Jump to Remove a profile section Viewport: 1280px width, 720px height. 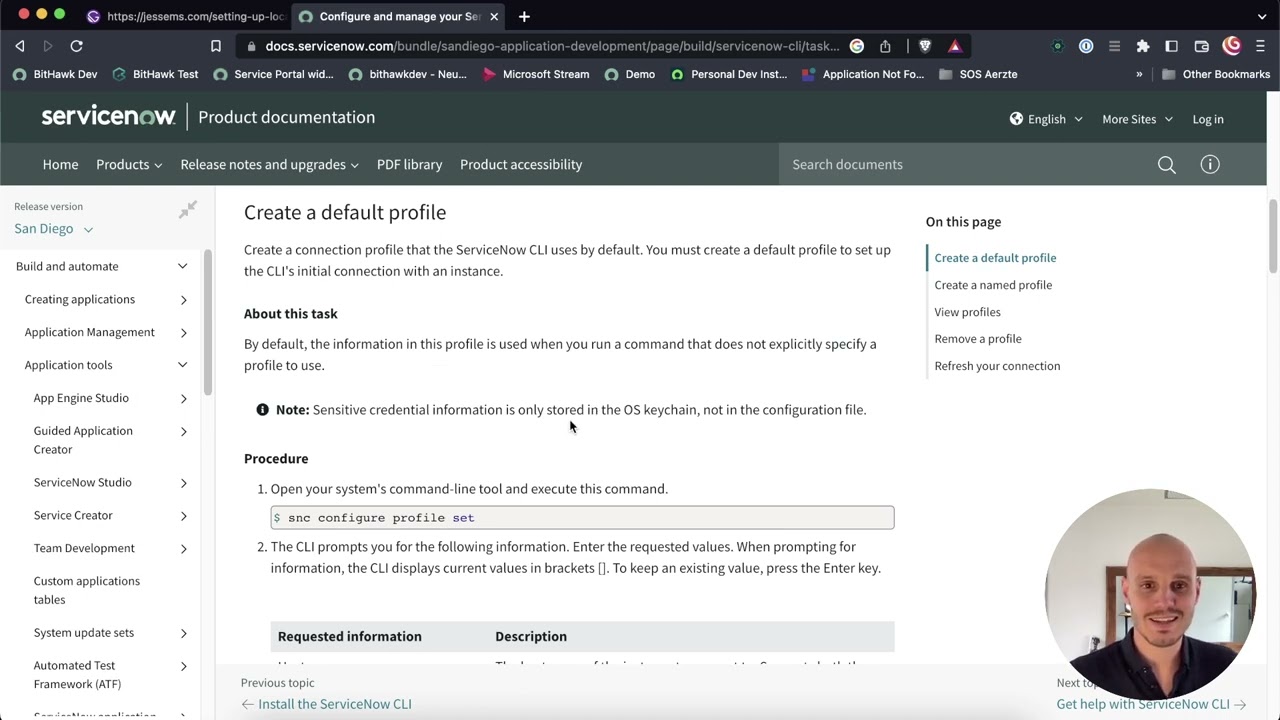pyautogui.click(x=978, y=339)
